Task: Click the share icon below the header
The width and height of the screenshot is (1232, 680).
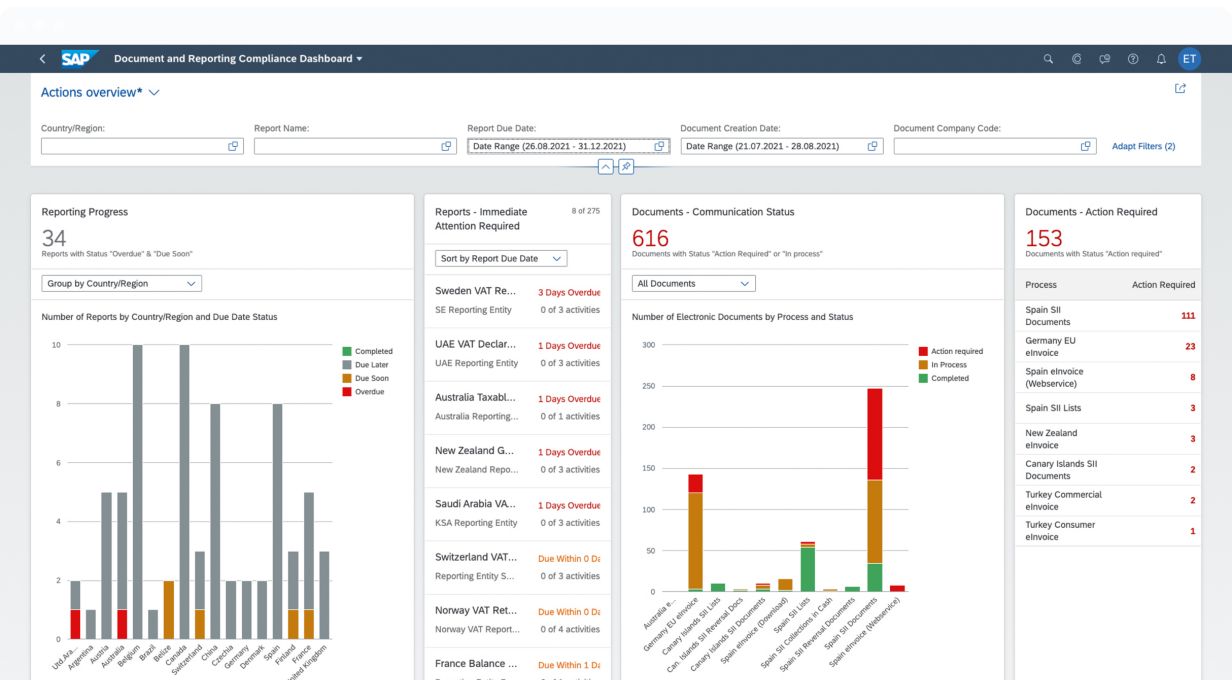Action: (1180, 90)
